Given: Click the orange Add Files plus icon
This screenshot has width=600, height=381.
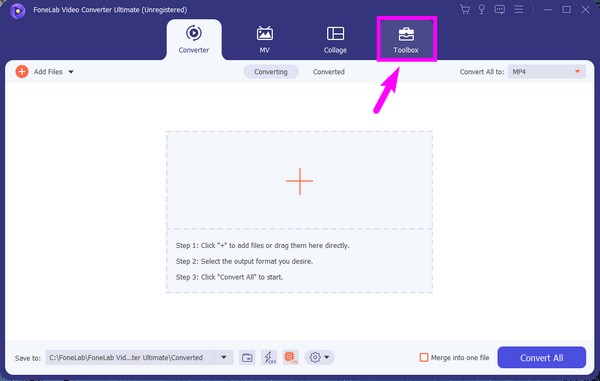Looking at the screenshot, I should click(22, 72).
